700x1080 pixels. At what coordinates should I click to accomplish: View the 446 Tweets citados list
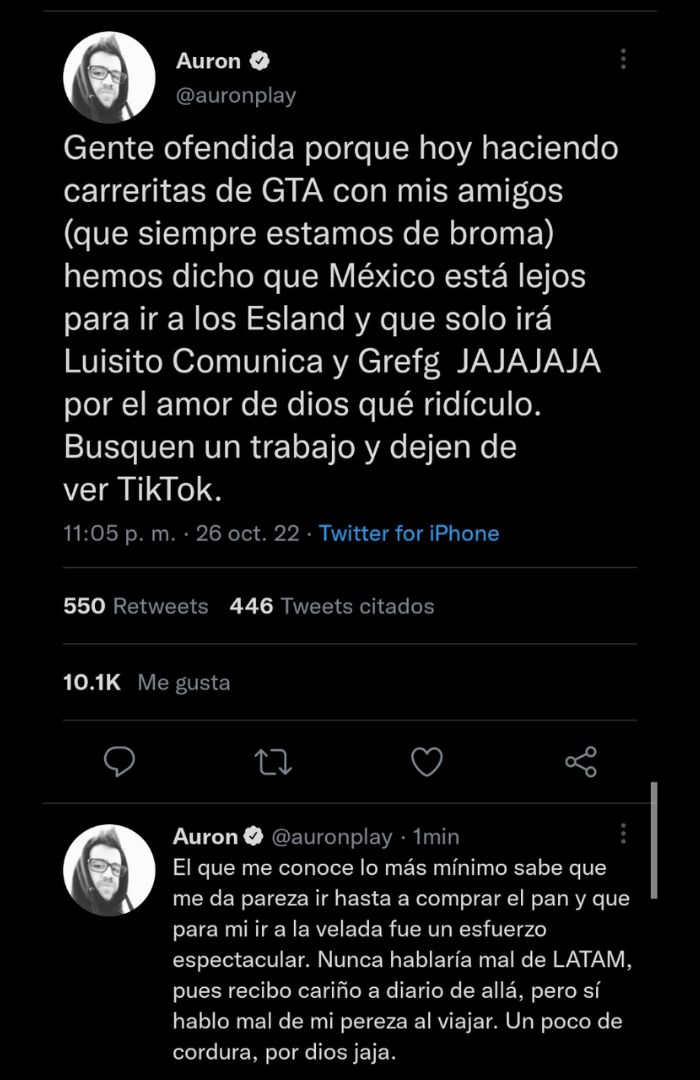pyautogui.click(x=332, y=606)
